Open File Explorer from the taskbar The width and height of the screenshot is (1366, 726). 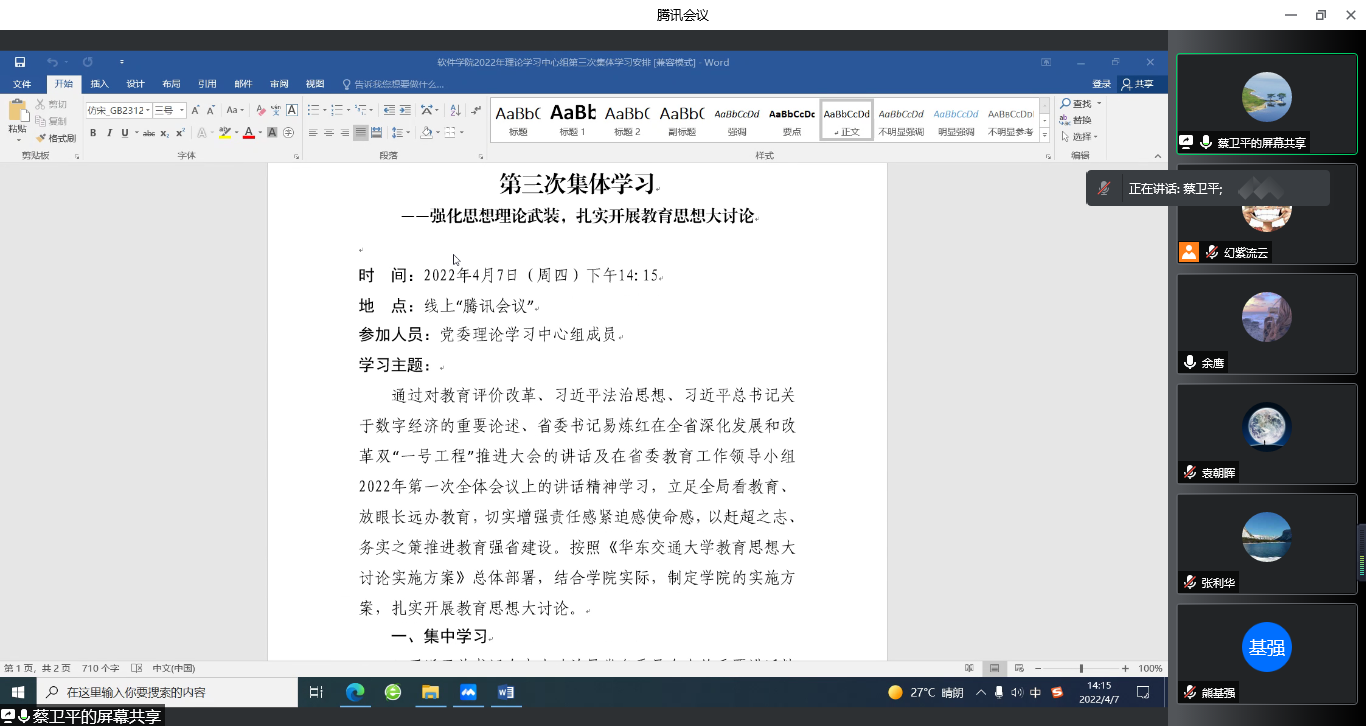430,692
